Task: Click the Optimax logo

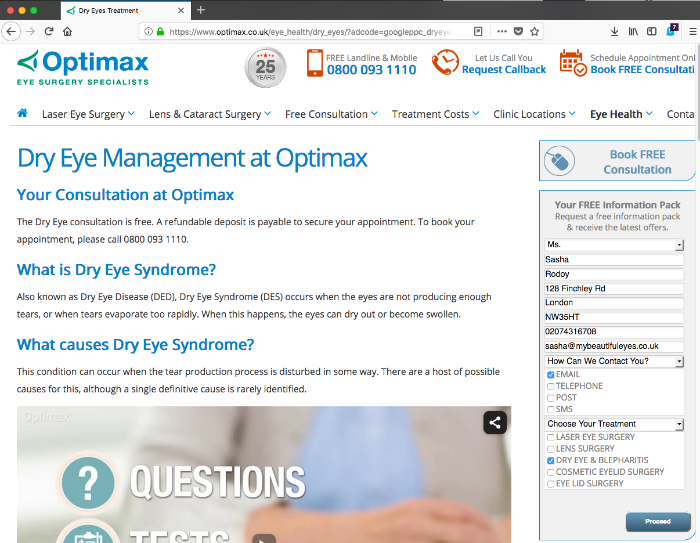Action: pos(83,67)
